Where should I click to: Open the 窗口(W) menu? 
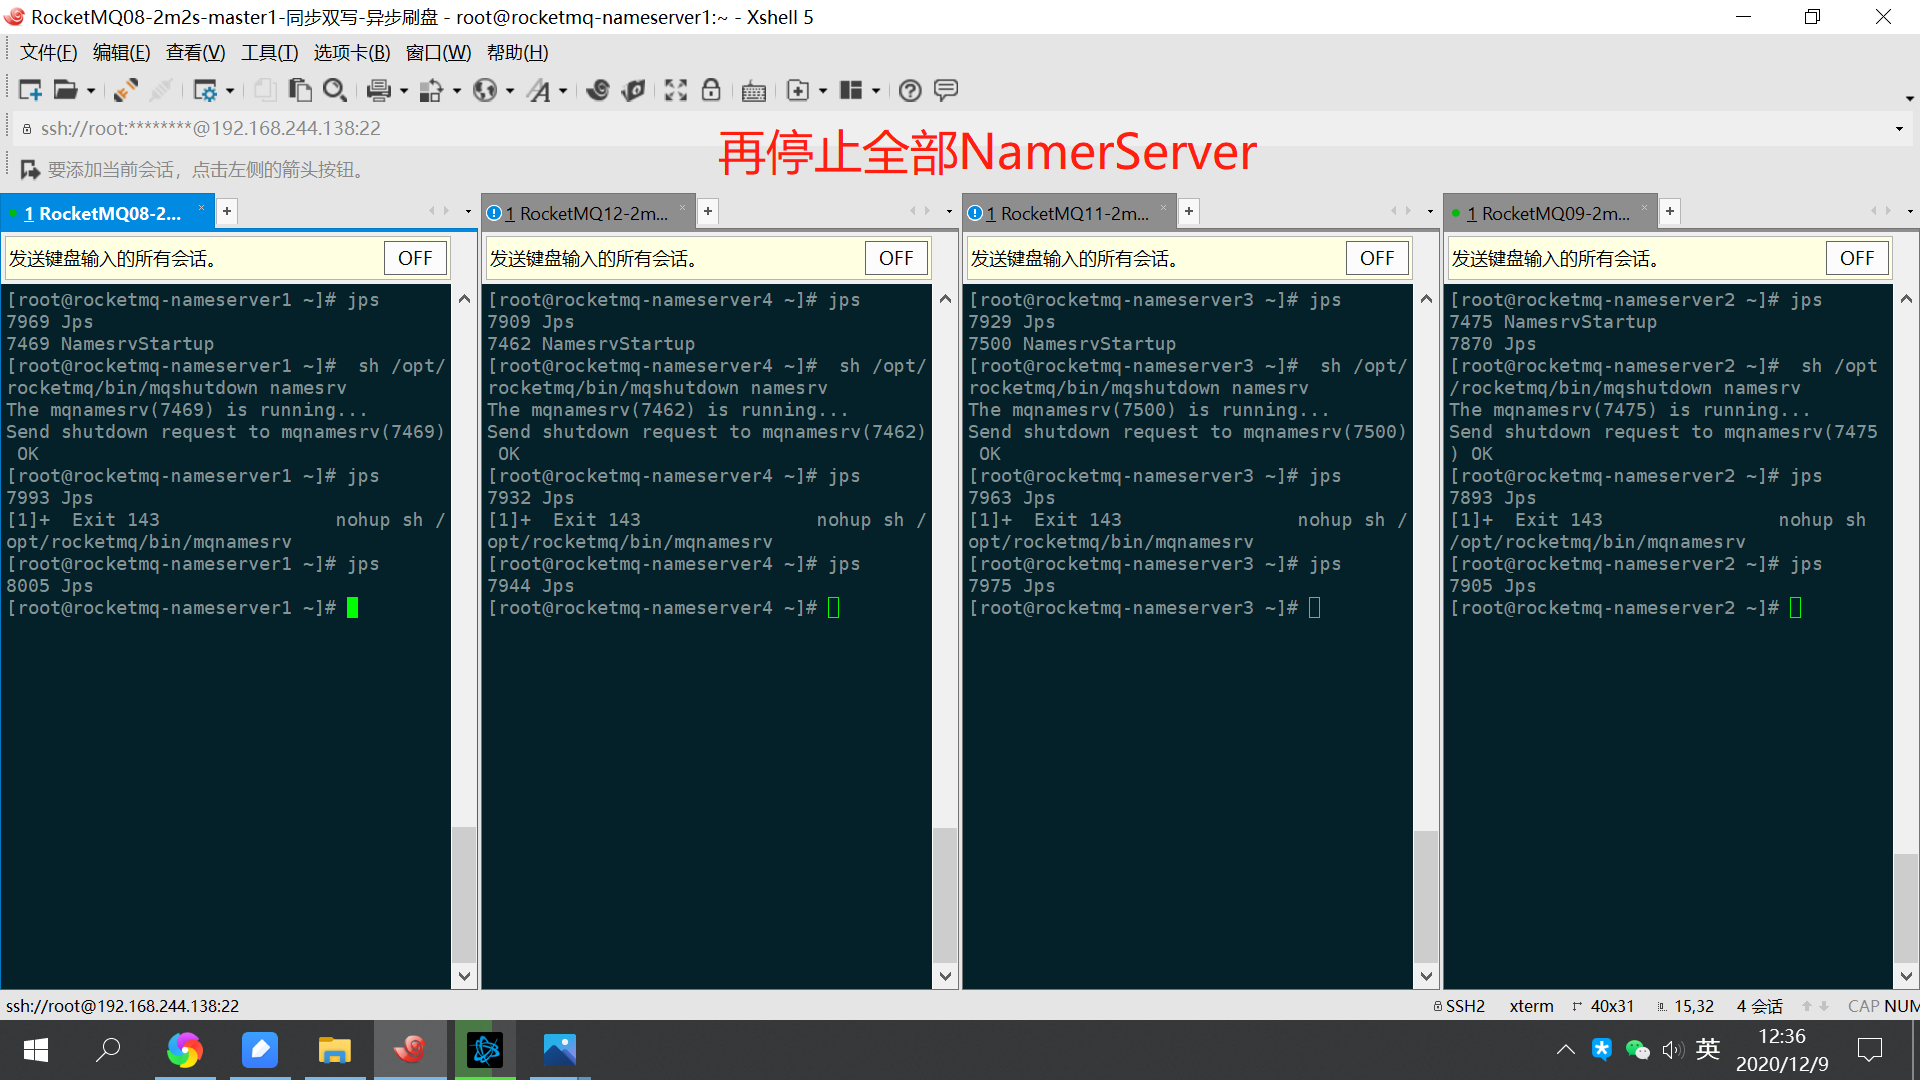click(438, 53)
